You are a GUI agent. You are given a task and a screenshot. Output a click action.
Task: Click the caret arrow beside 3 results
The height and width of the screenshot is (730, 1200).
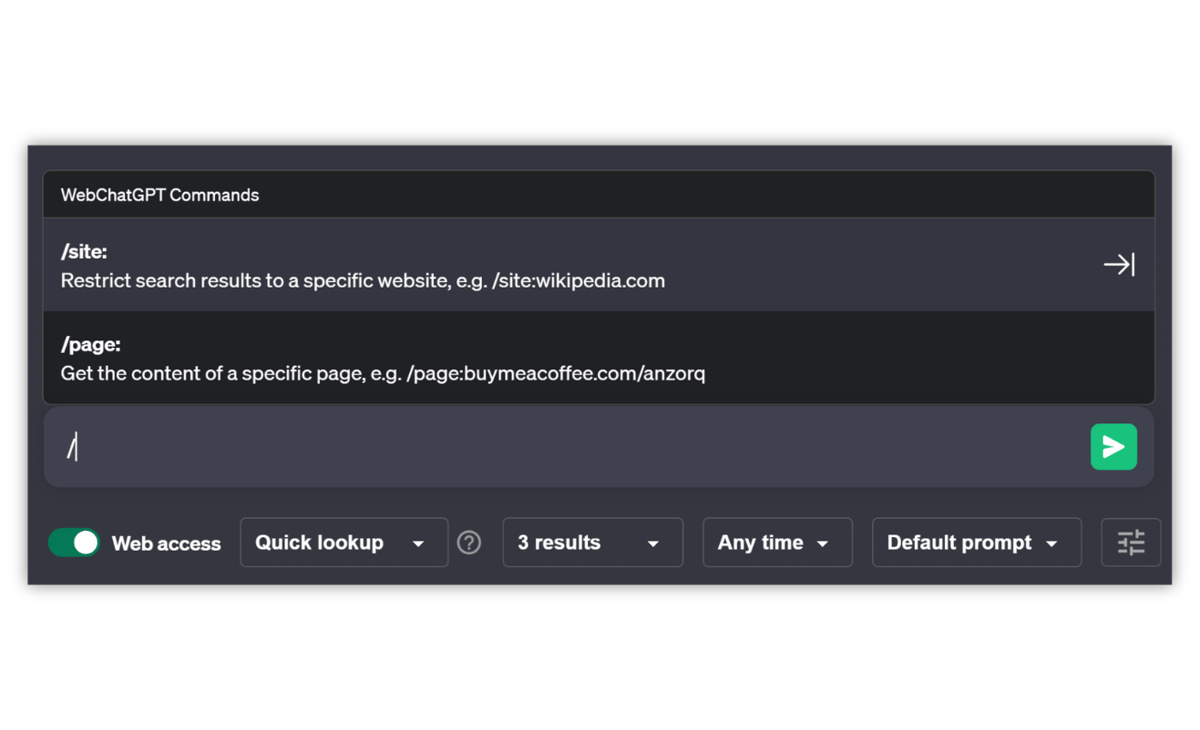pyautogui.click(x=653, y=544)
